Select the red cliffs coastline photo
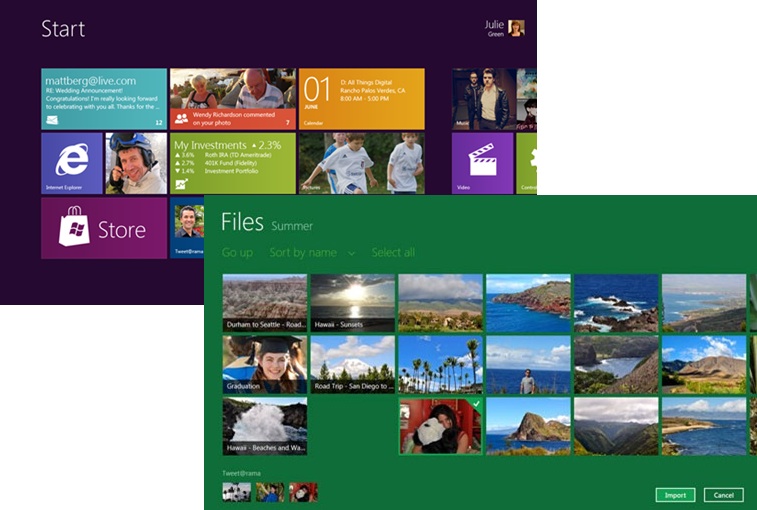757x510 pixels. pos(528,303)
